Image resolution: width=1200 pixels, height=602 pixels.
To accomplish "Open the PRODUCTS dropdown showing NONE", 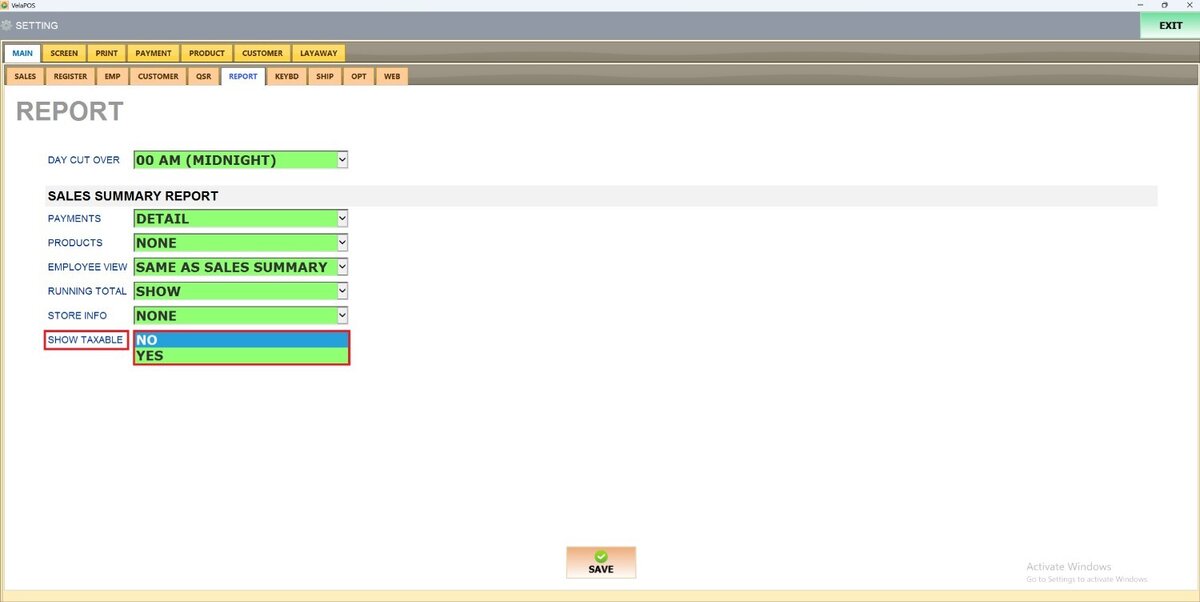I will pyautogui.click(x=241, y=242).
